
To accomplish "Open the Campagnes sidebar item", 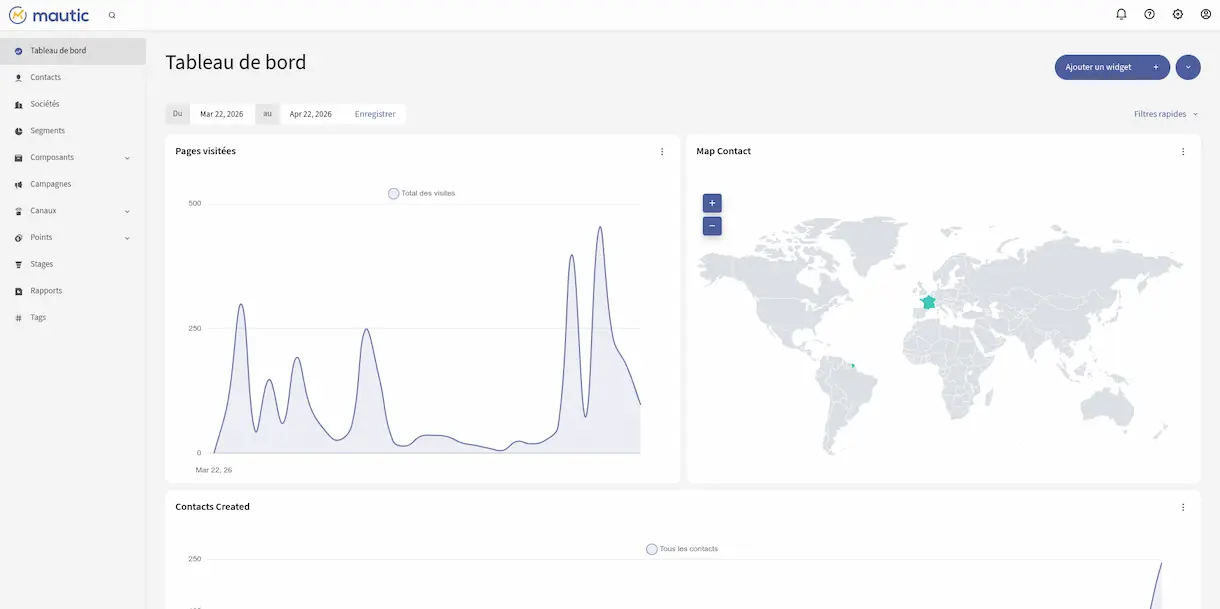I will click(51, 185).
